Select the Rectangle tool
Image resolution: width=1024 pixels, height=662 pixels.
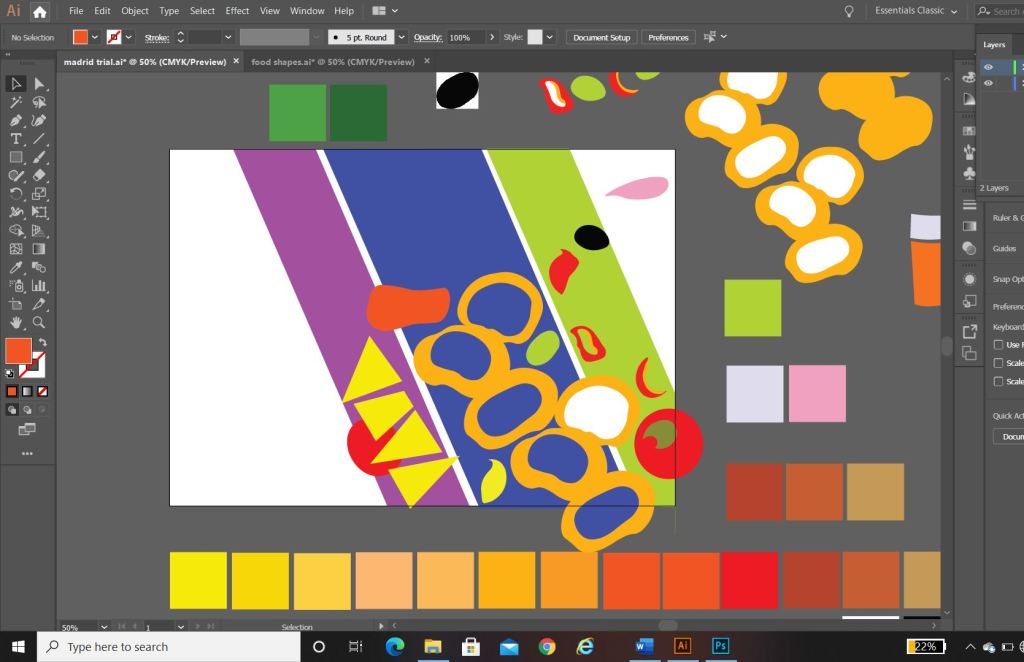pyautogui.click(x=16, y=157)
